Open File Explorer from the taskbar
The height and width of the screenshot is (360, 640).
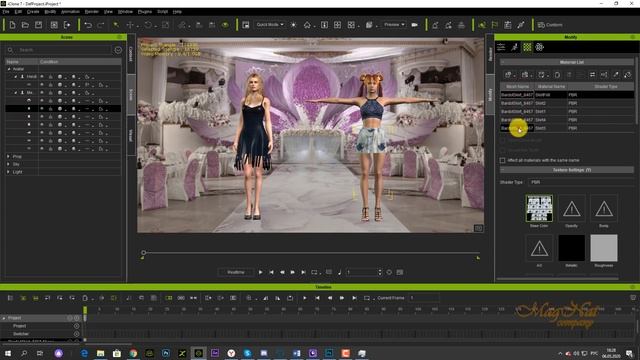coord(100,353)
